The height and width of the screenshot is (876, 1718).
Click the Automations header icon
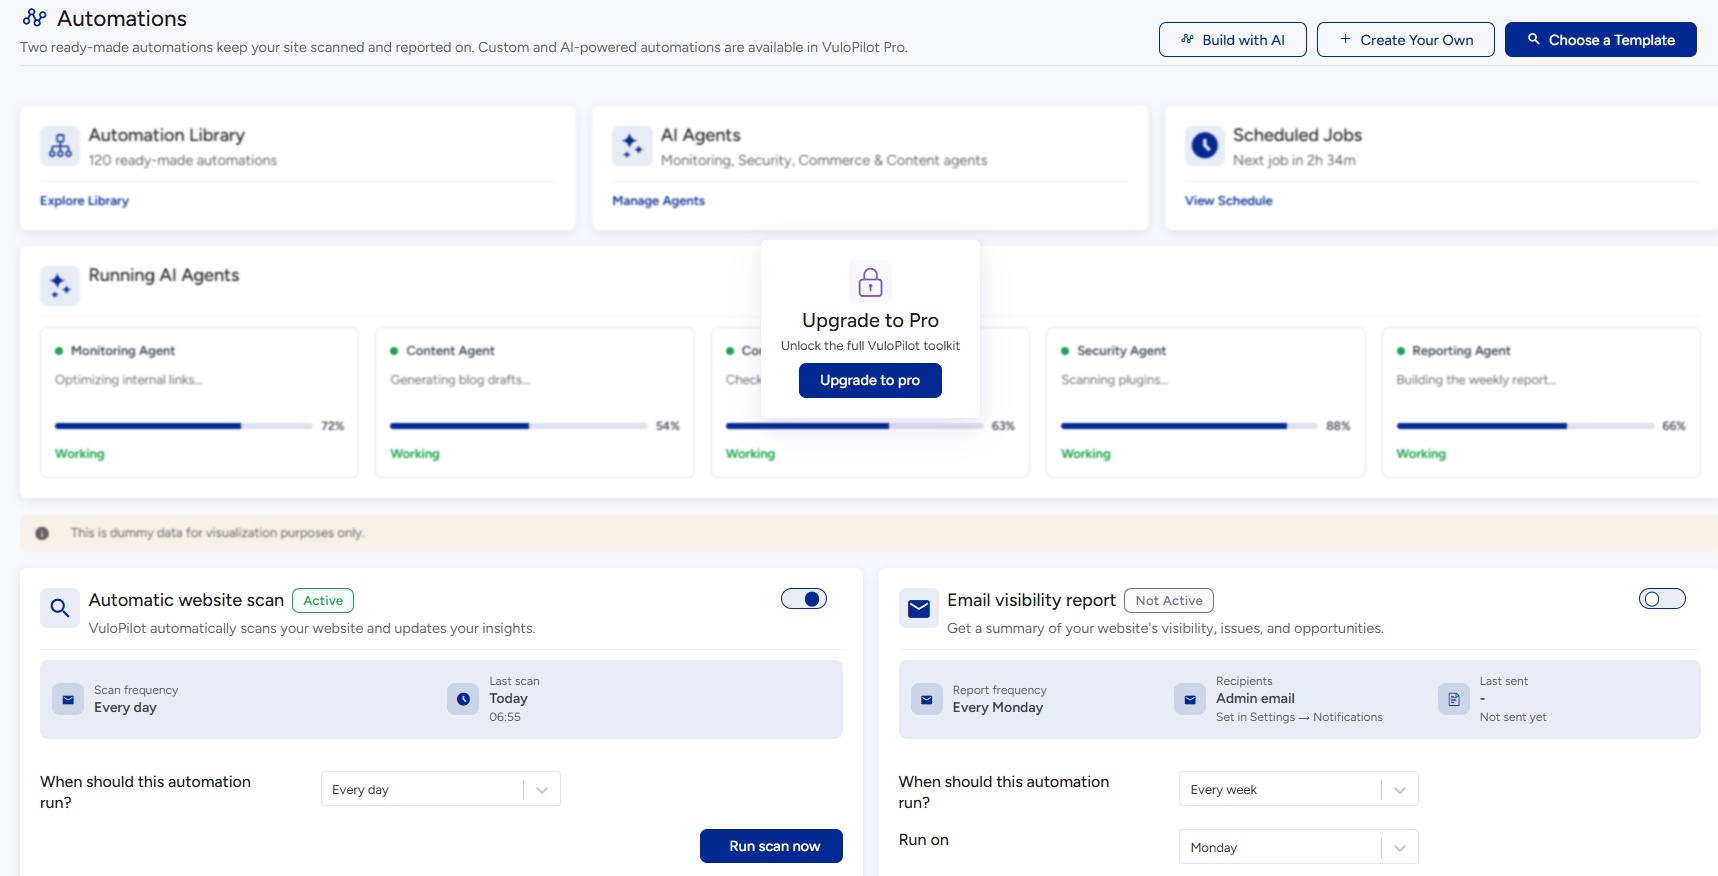(x=34, y=18)
